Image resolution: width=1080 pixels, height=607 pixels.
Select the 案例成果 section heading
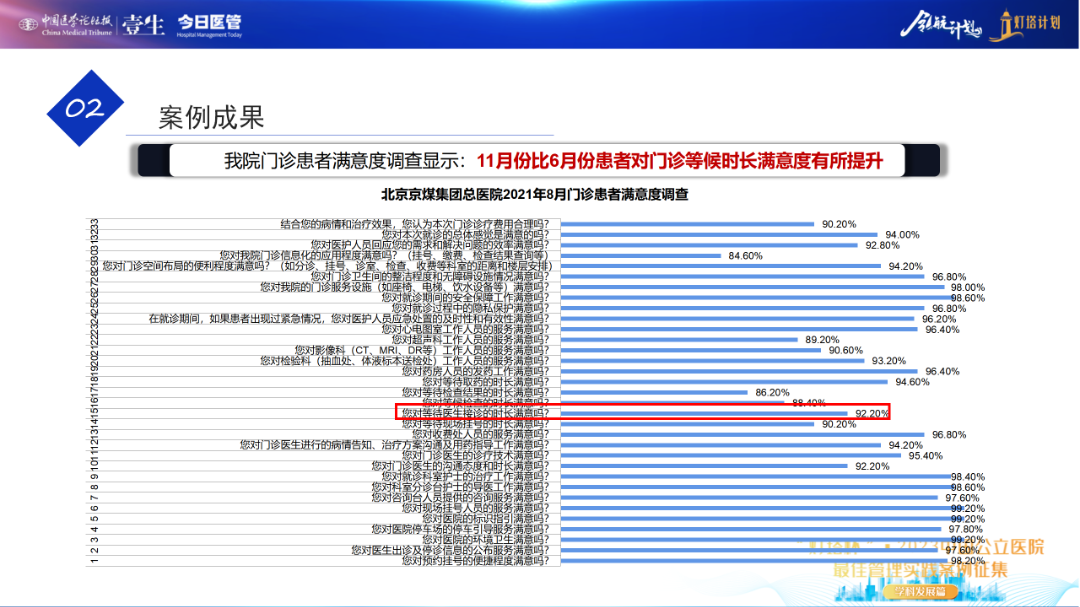211,117
